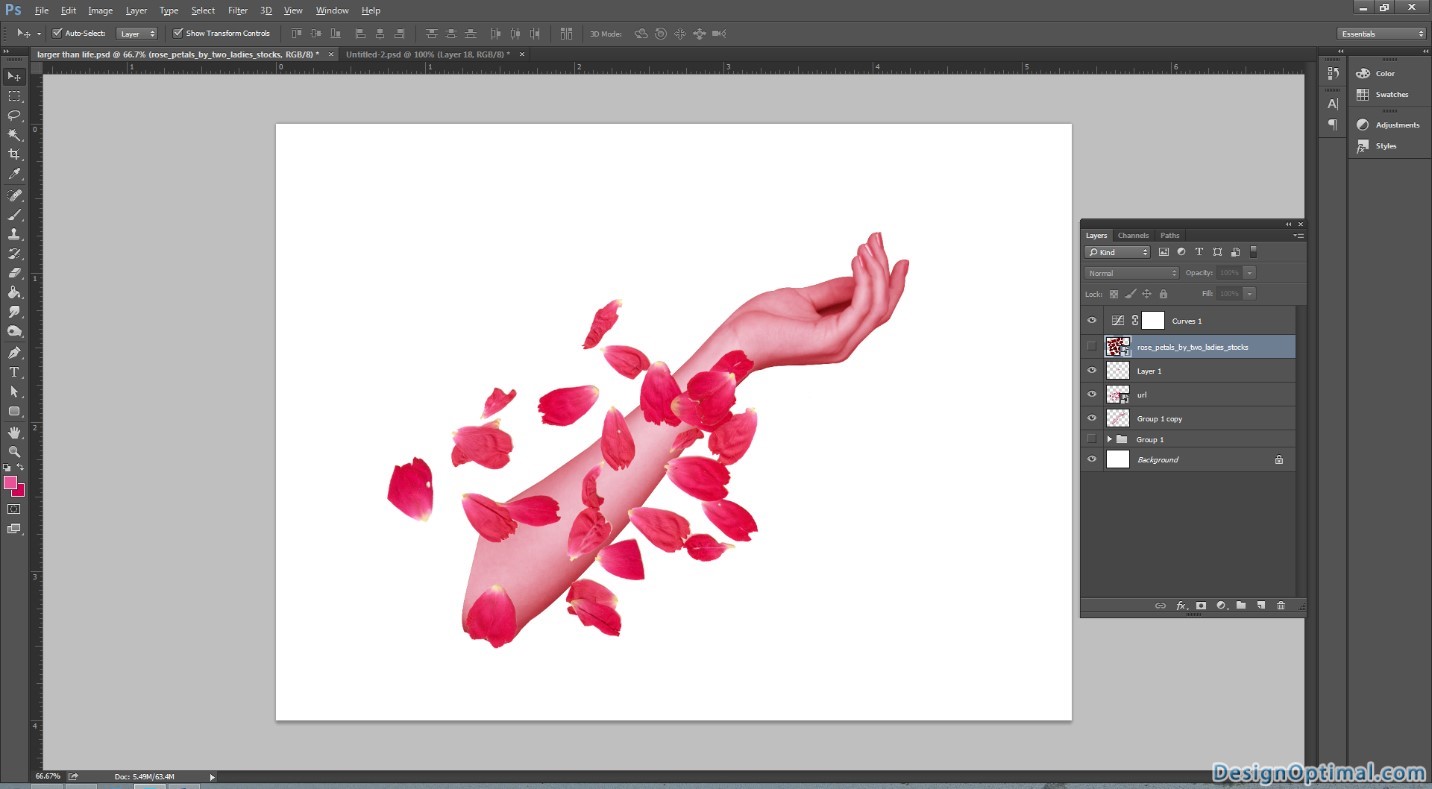This screenshot has width=1432, height=789.
Task: Select the History Brush tool
Action: click(x=14, y=253)
